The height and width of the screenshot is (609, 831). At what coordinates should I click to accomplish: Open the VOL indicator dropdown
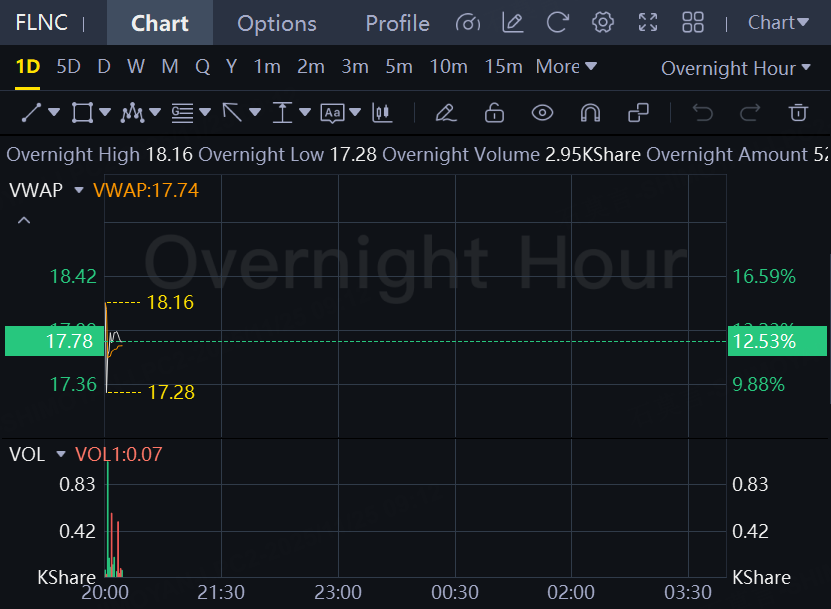60,454
